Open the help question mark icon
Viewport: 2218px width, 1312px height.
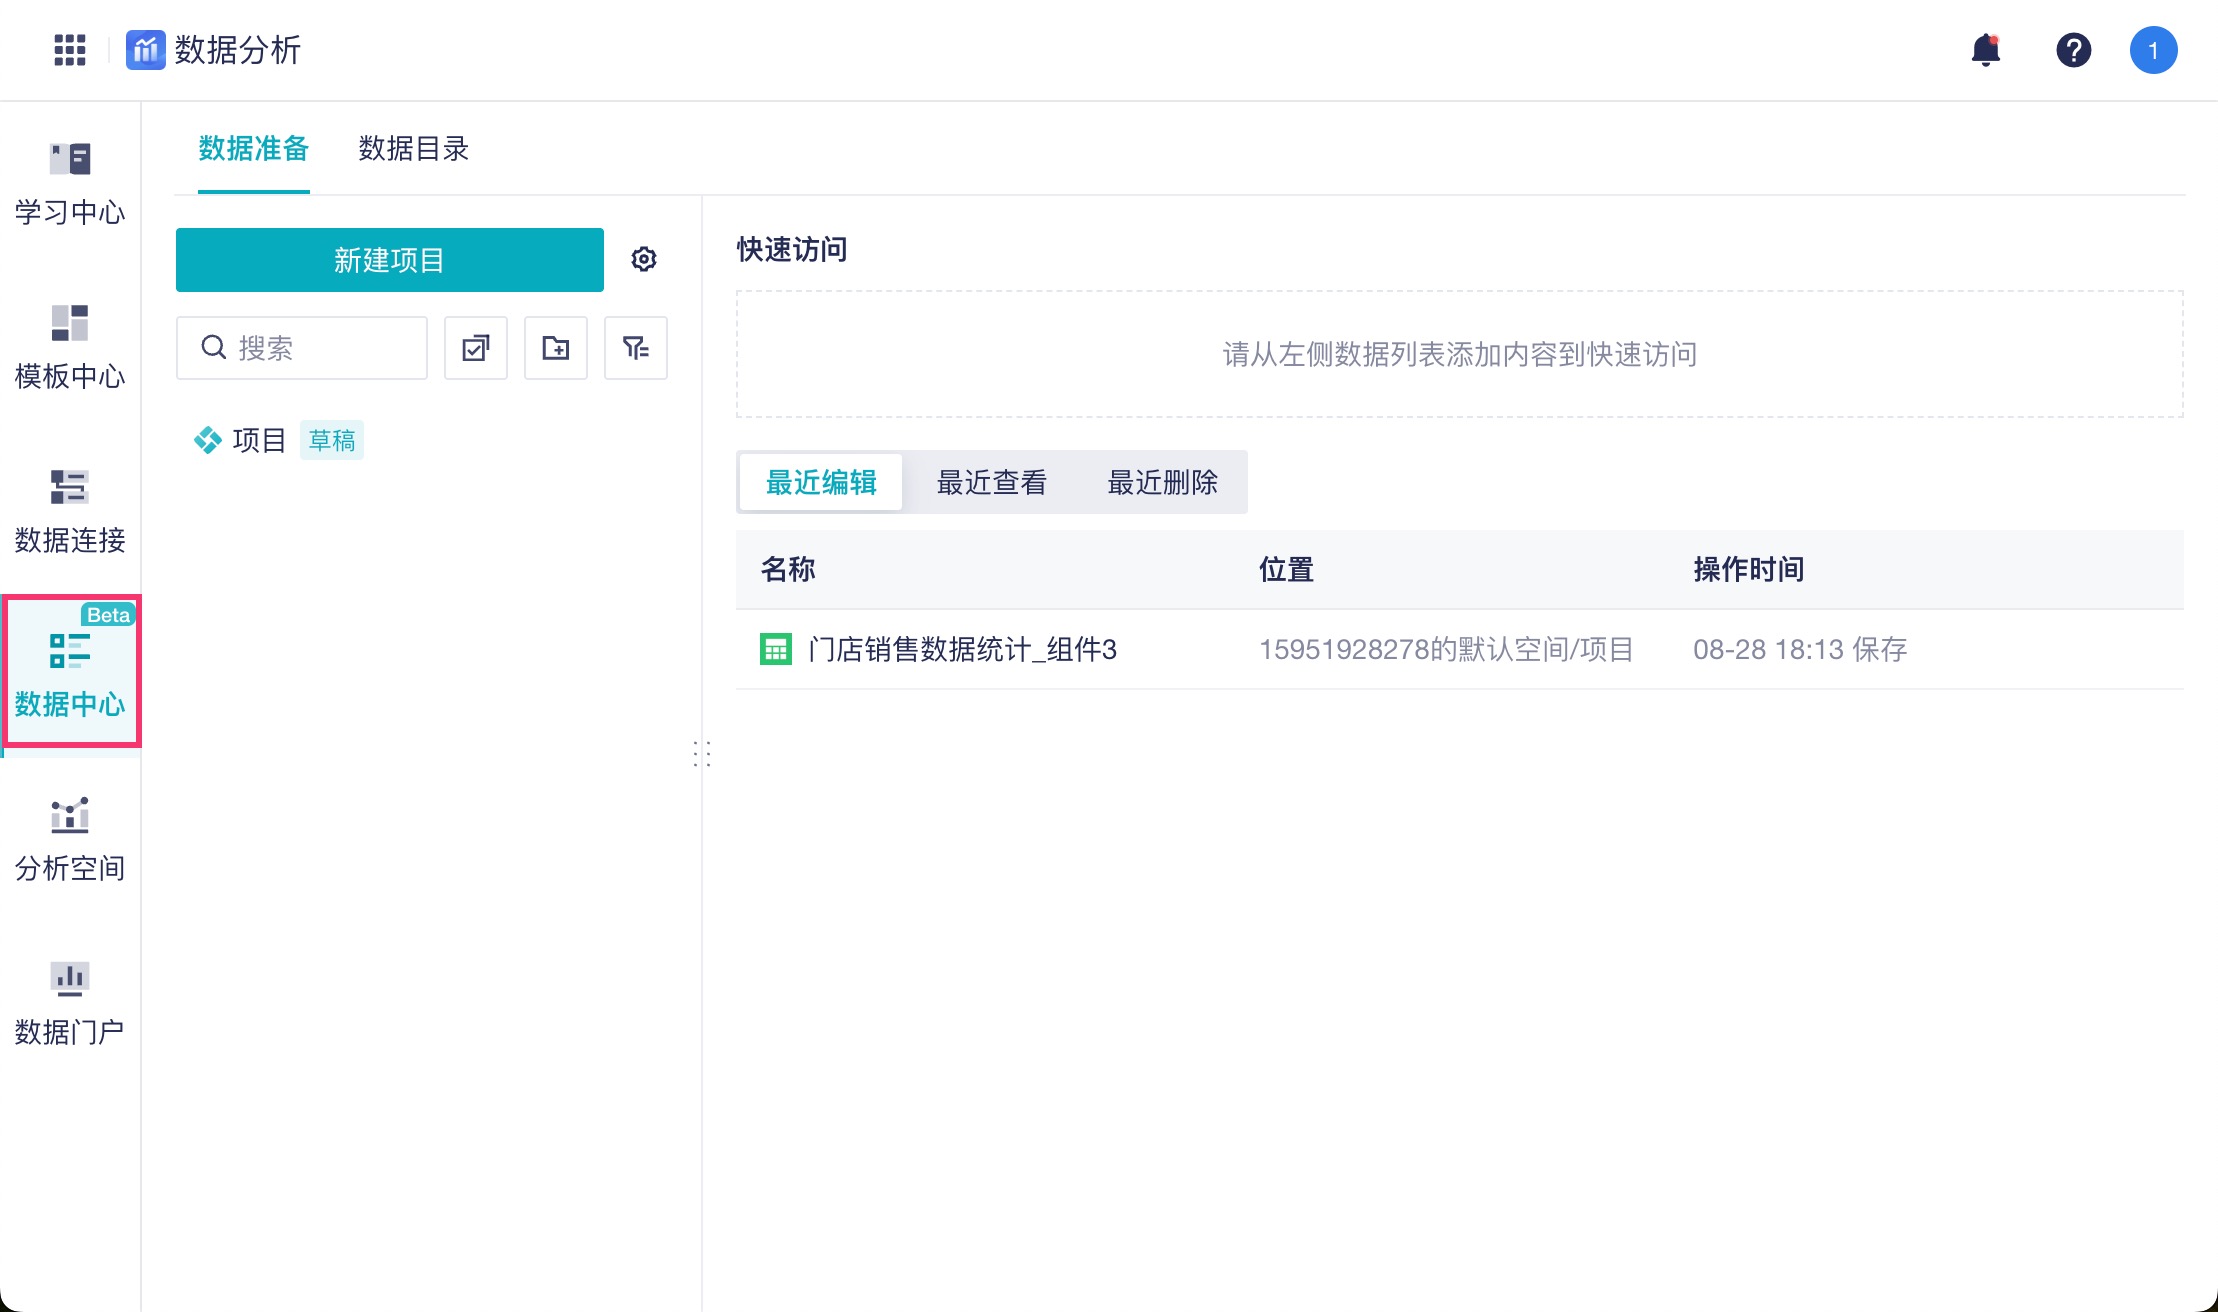pyautogui.click(x=2073, y=50)
